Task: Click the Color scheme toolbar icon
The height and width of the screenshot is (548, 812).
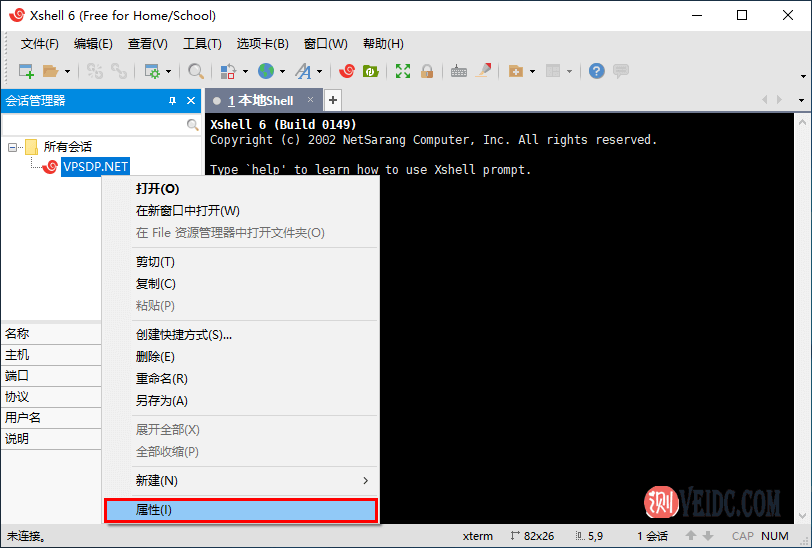Action: coord(228,71)
